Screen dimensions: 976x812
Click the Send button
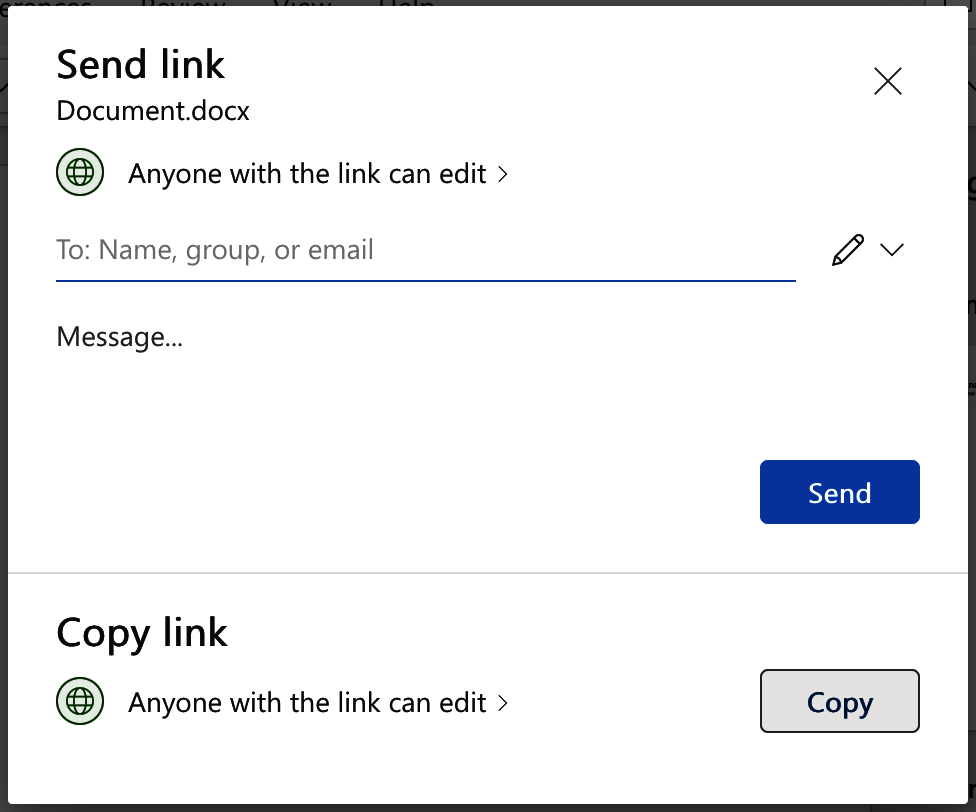pyautogui.click(x=839, y=491)
